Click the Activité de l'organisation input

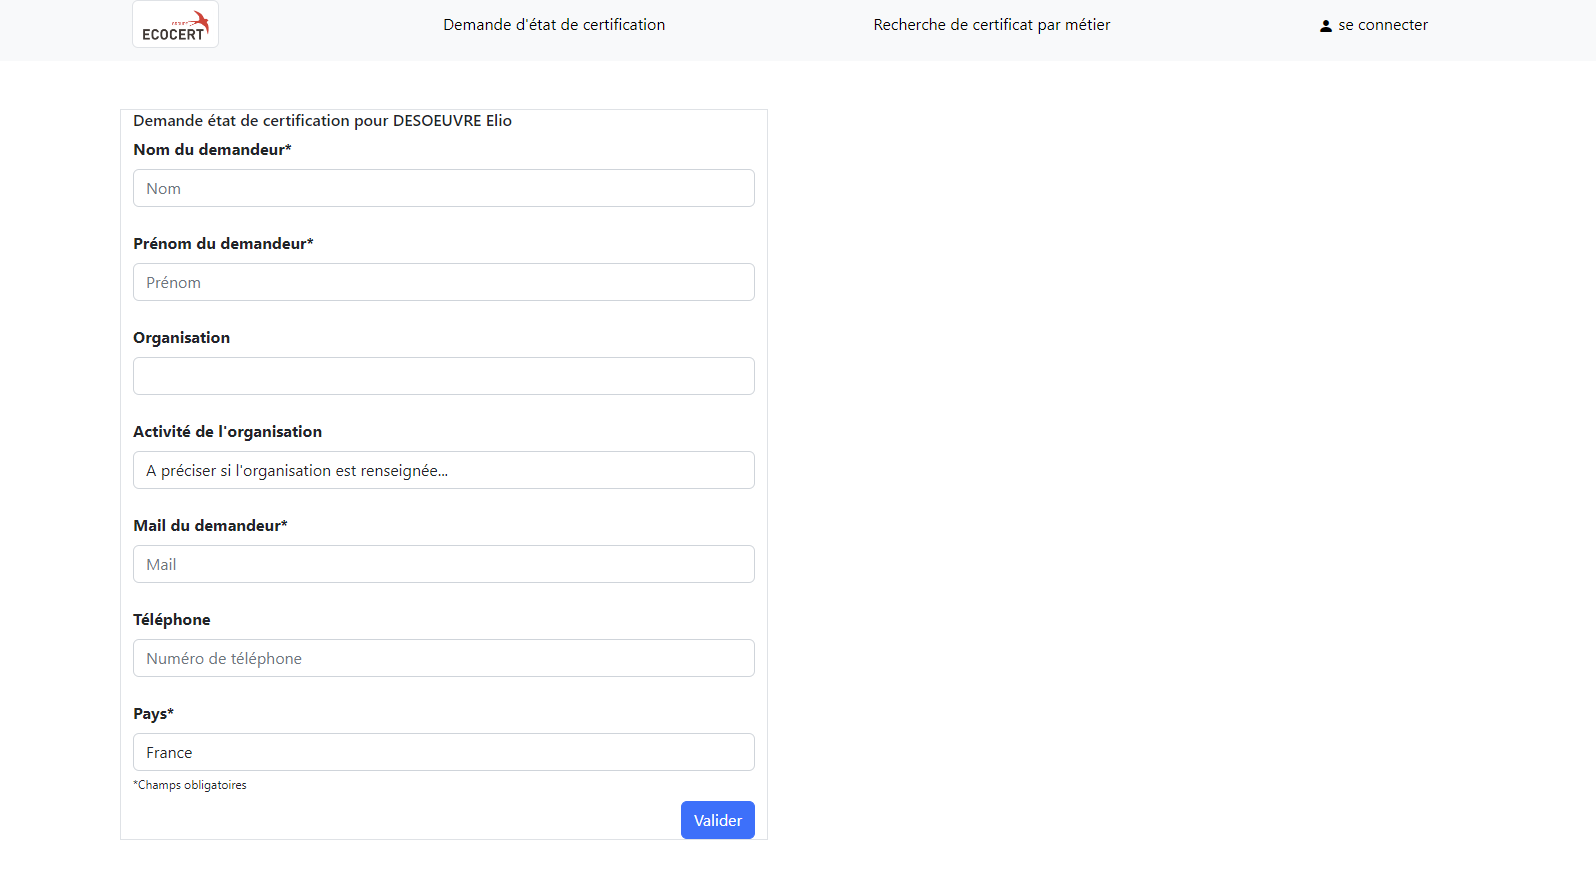click(443, 470)
